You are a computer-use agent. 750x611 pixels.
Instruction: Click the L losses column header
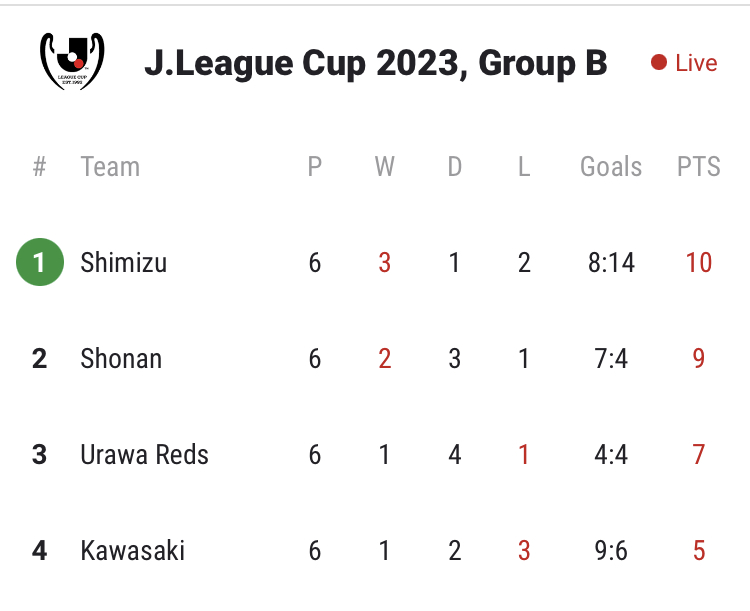tap(524, 167)
